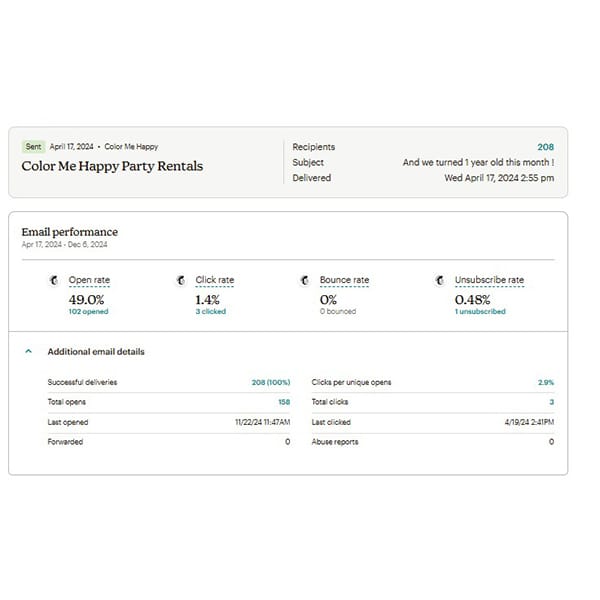The image size is (600, 600).
Task: Click the Additional email details heading
Action: point(96,352)
